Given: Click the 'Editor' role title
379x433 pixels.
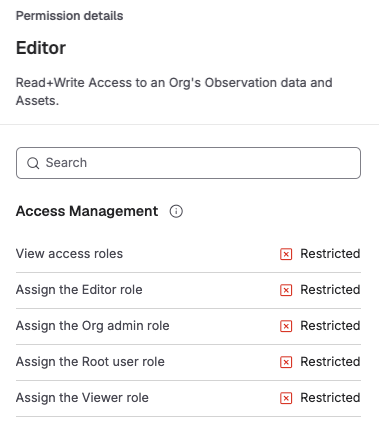Looking at the screenshot, I should pos(41,48).
